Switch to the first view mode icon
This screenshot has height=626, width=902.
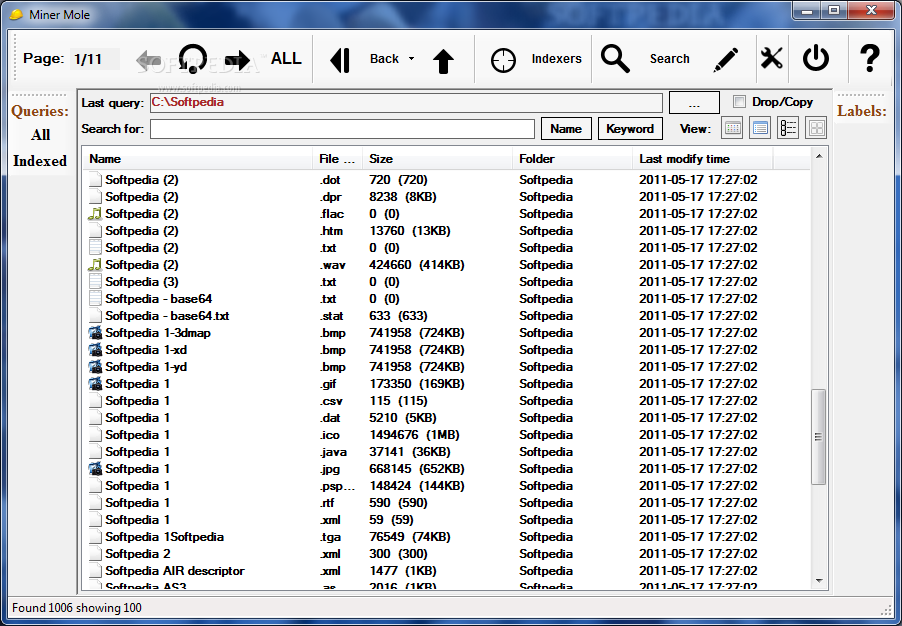point(732,128)
